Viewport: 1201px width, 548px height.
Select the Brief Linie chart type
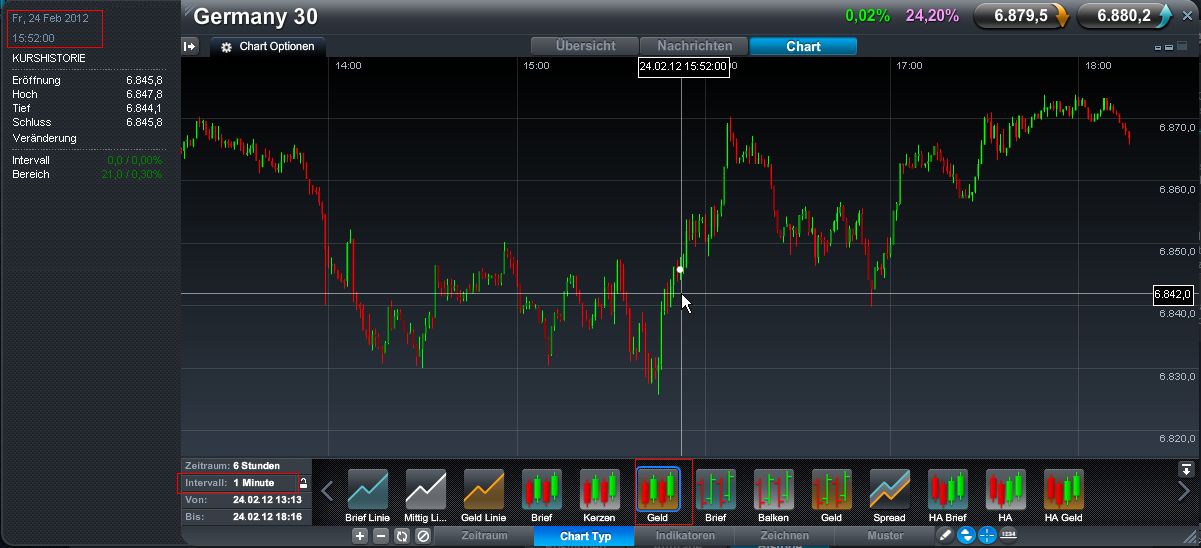pyautogui.click(x=367, y=490)
